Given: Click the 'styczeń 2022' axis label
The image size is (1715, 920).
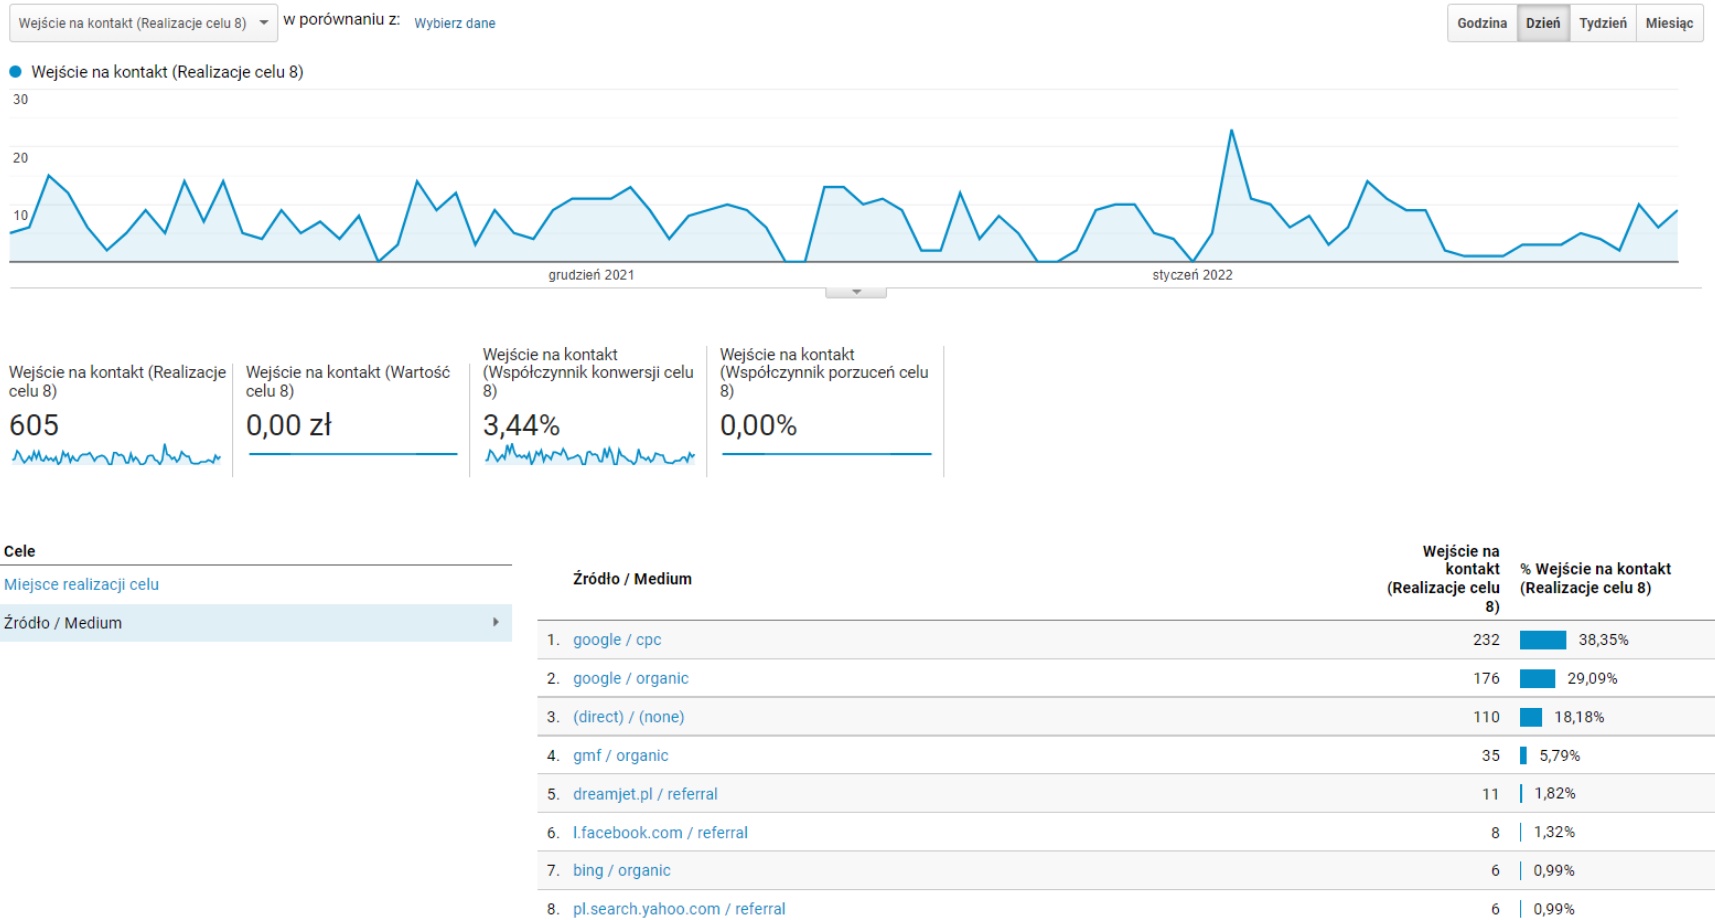Looking at the screenshot, I should click(x=1192, y=275).
